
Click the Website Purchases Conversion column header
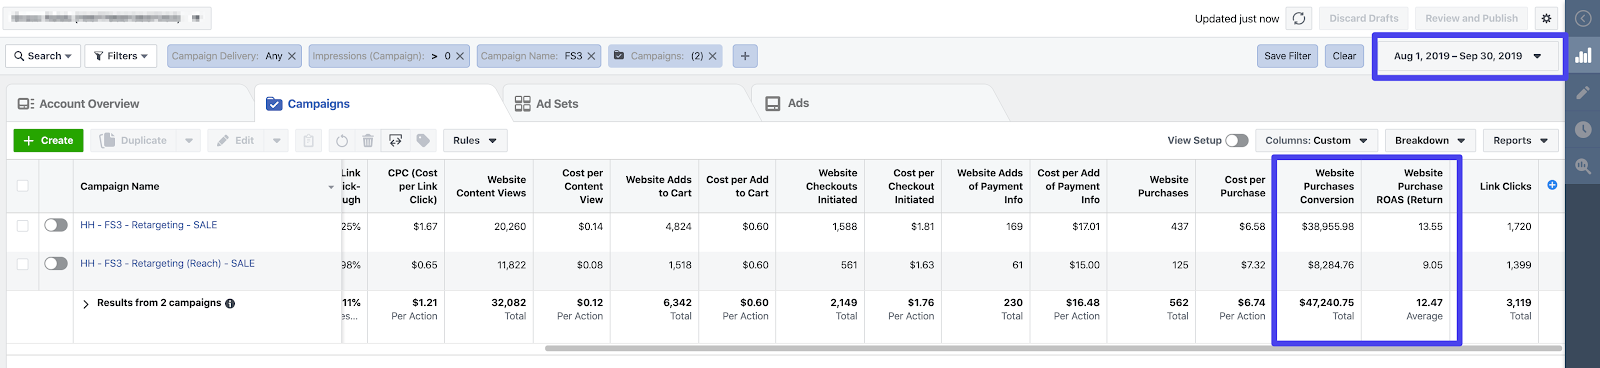1317,186
